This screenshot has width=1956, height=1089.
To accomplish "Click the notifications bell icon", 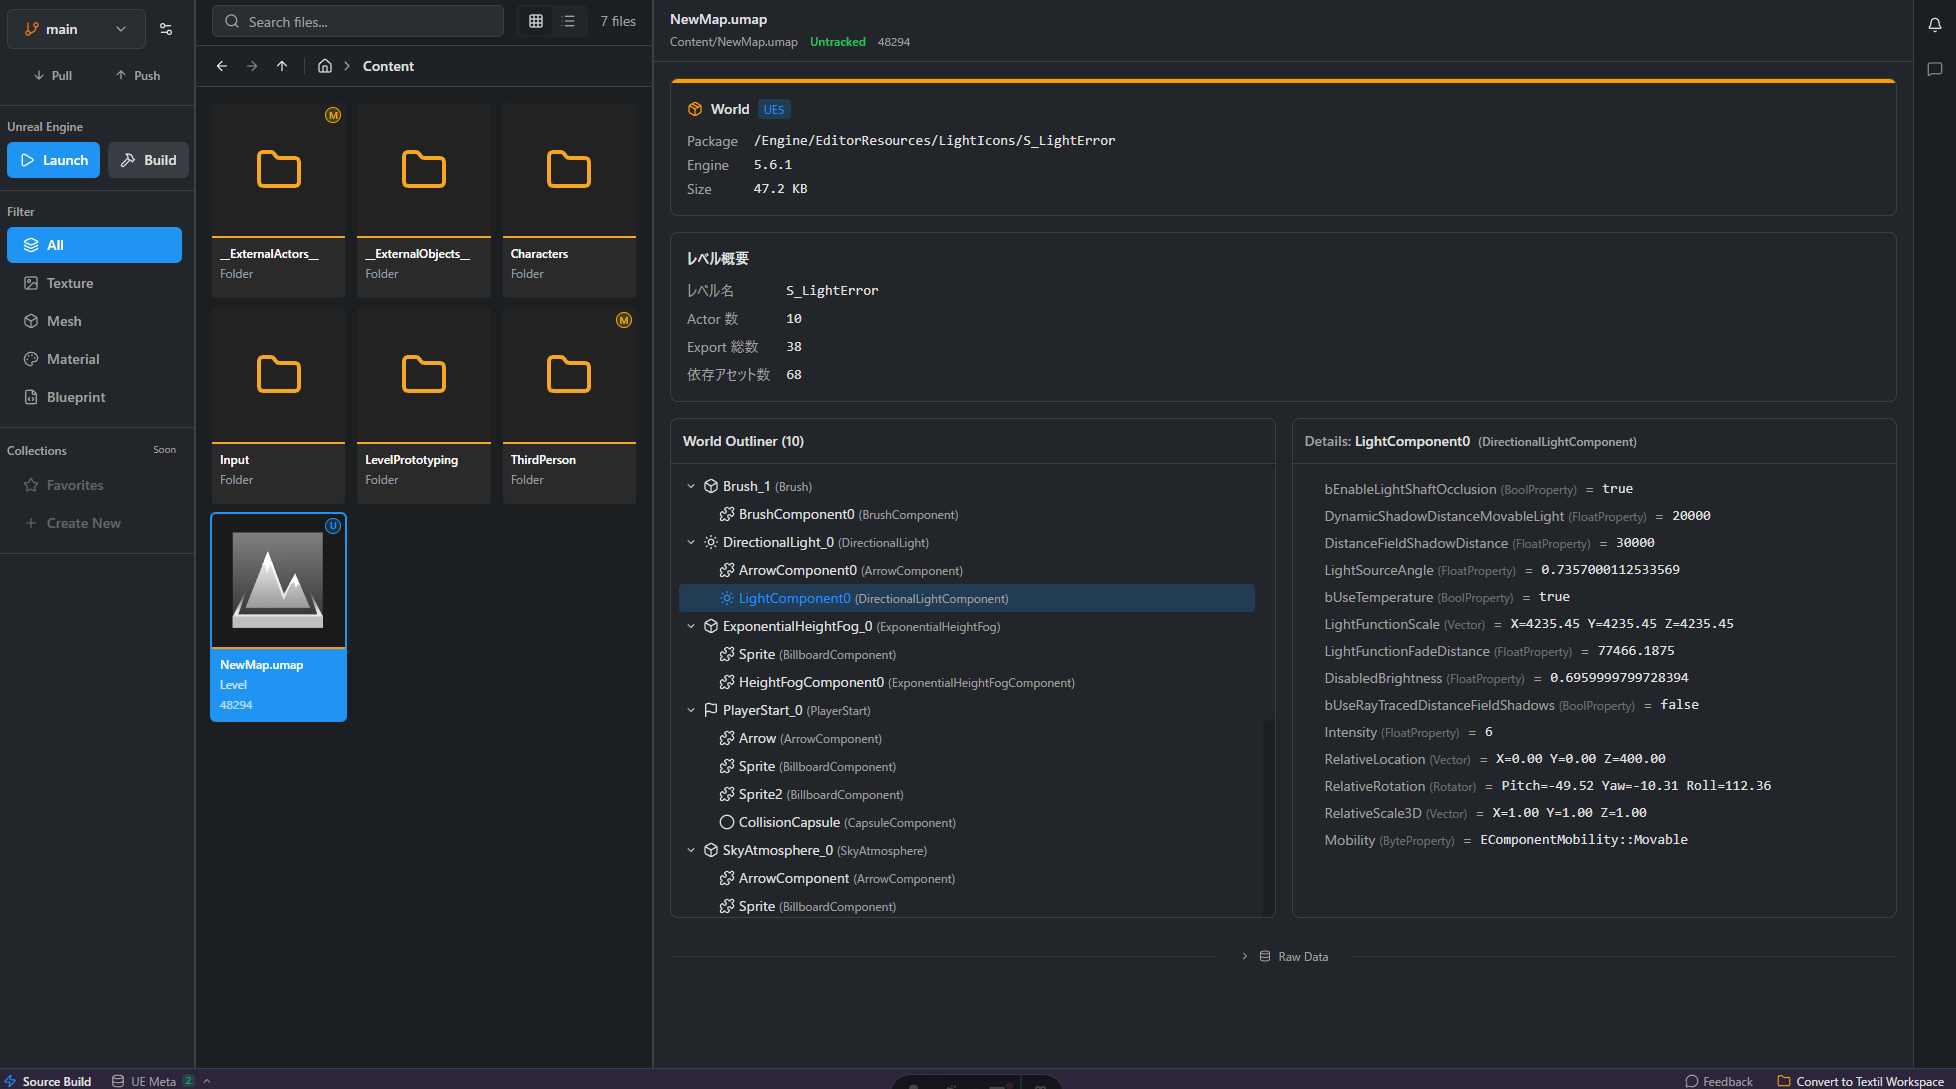I will (1934, 25).
